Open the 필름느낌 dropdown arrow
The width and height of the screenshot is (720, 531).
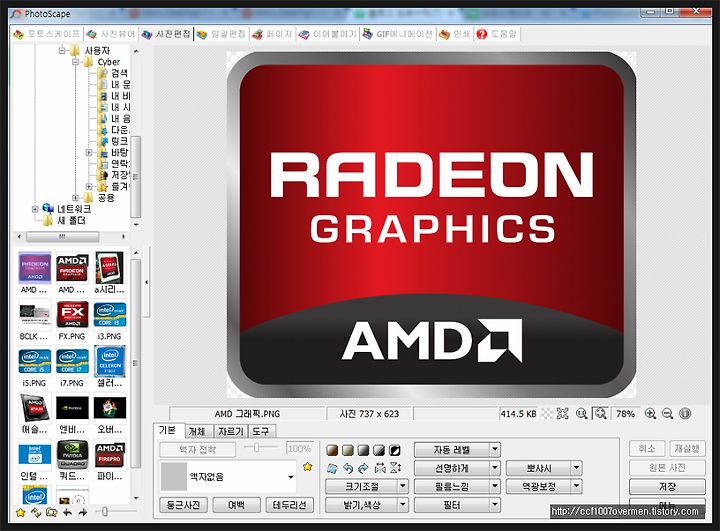click(495, 486)
